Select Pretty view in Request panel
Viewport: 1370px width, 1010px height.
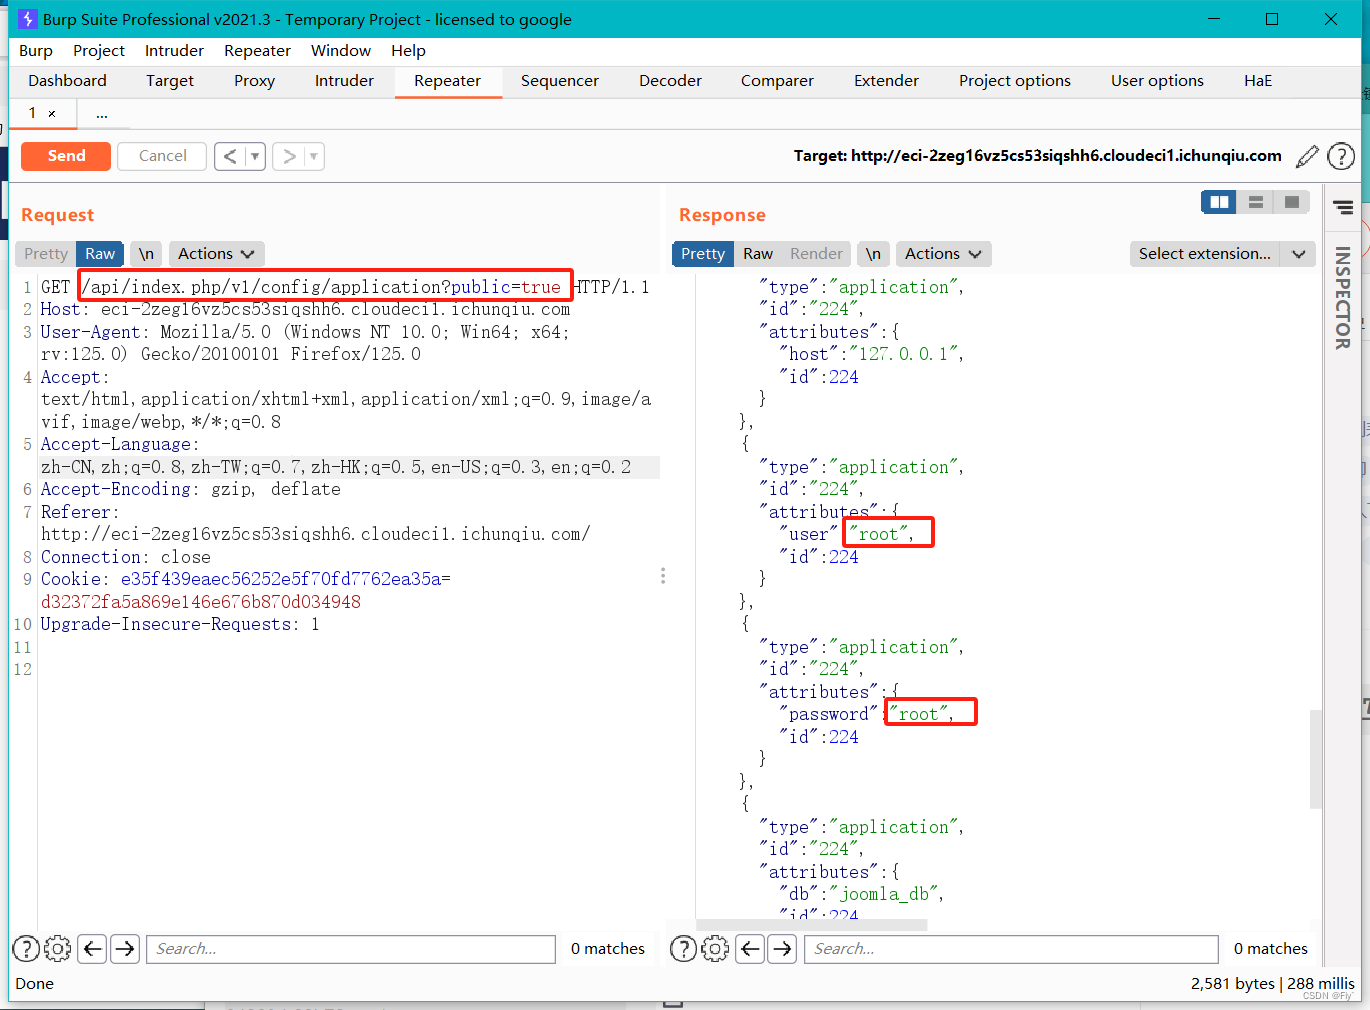[x=46, y=254]
